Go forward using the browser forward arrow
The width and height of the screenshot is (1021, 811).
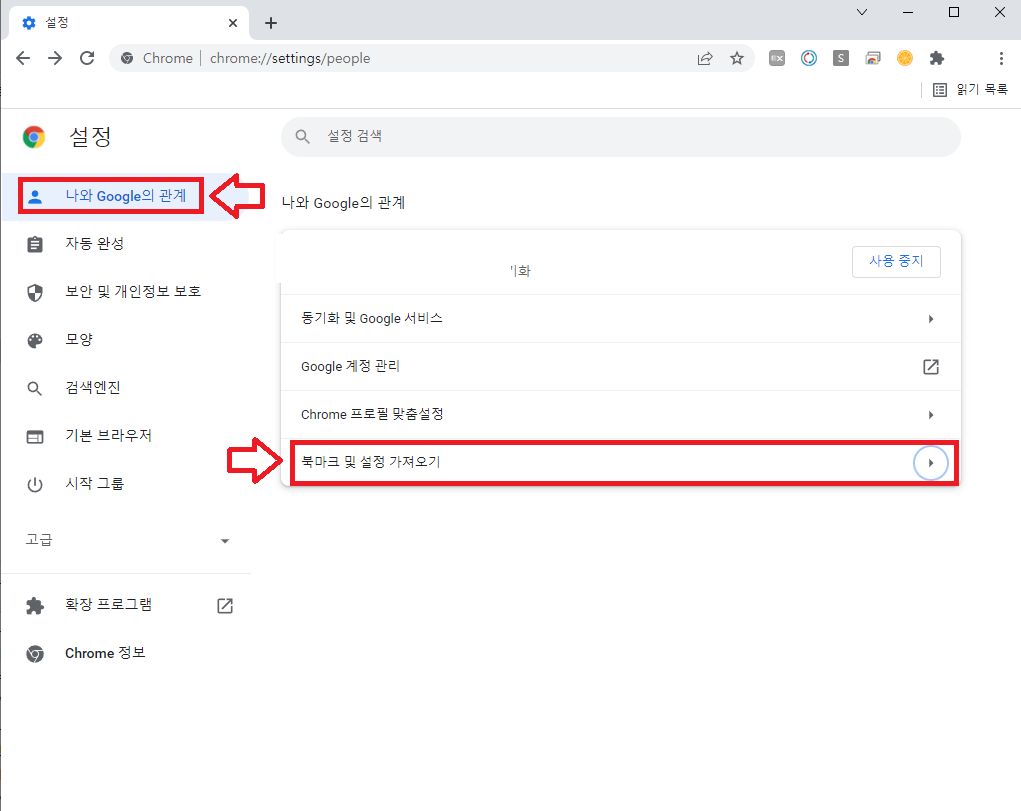coord(55,58)
